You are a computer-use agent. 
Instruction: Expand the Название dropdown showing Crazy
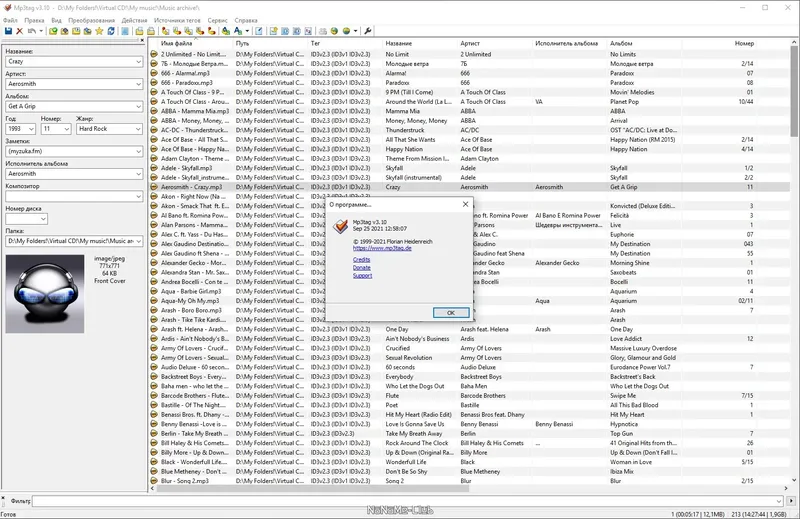click(138, 61)
